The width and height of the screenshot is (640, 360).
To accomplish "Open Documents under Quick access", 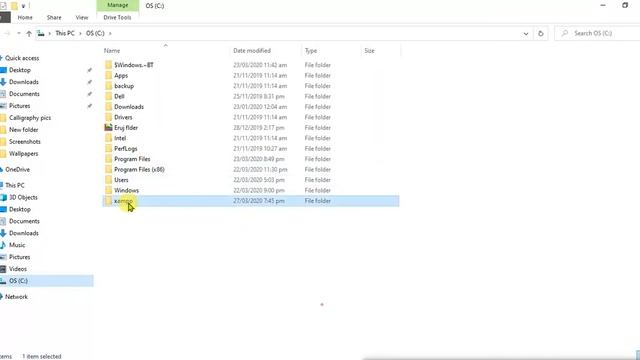I will [x=24, y=94].
